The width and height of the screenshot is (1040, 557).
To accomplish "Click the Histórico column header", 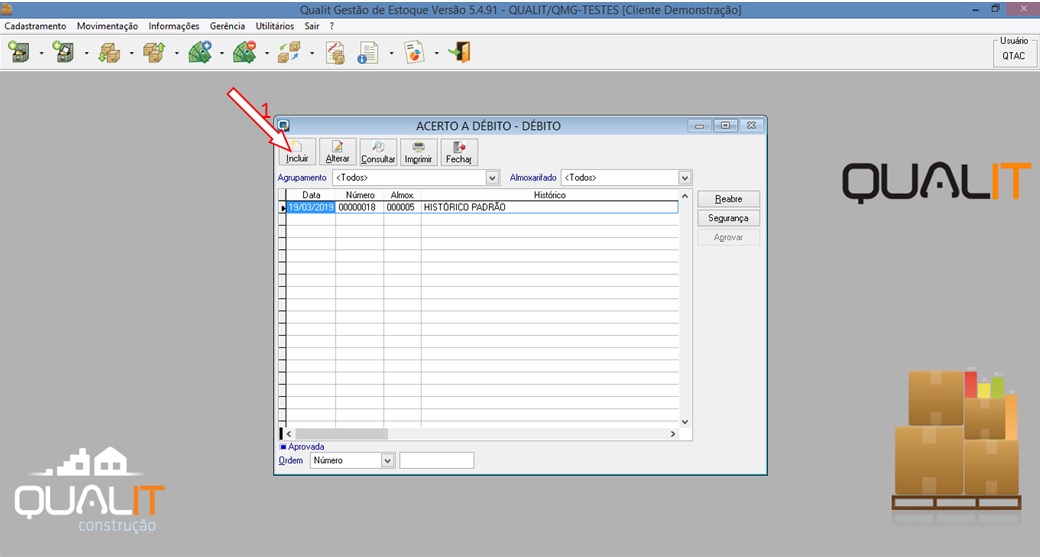I will coord(550,195).
